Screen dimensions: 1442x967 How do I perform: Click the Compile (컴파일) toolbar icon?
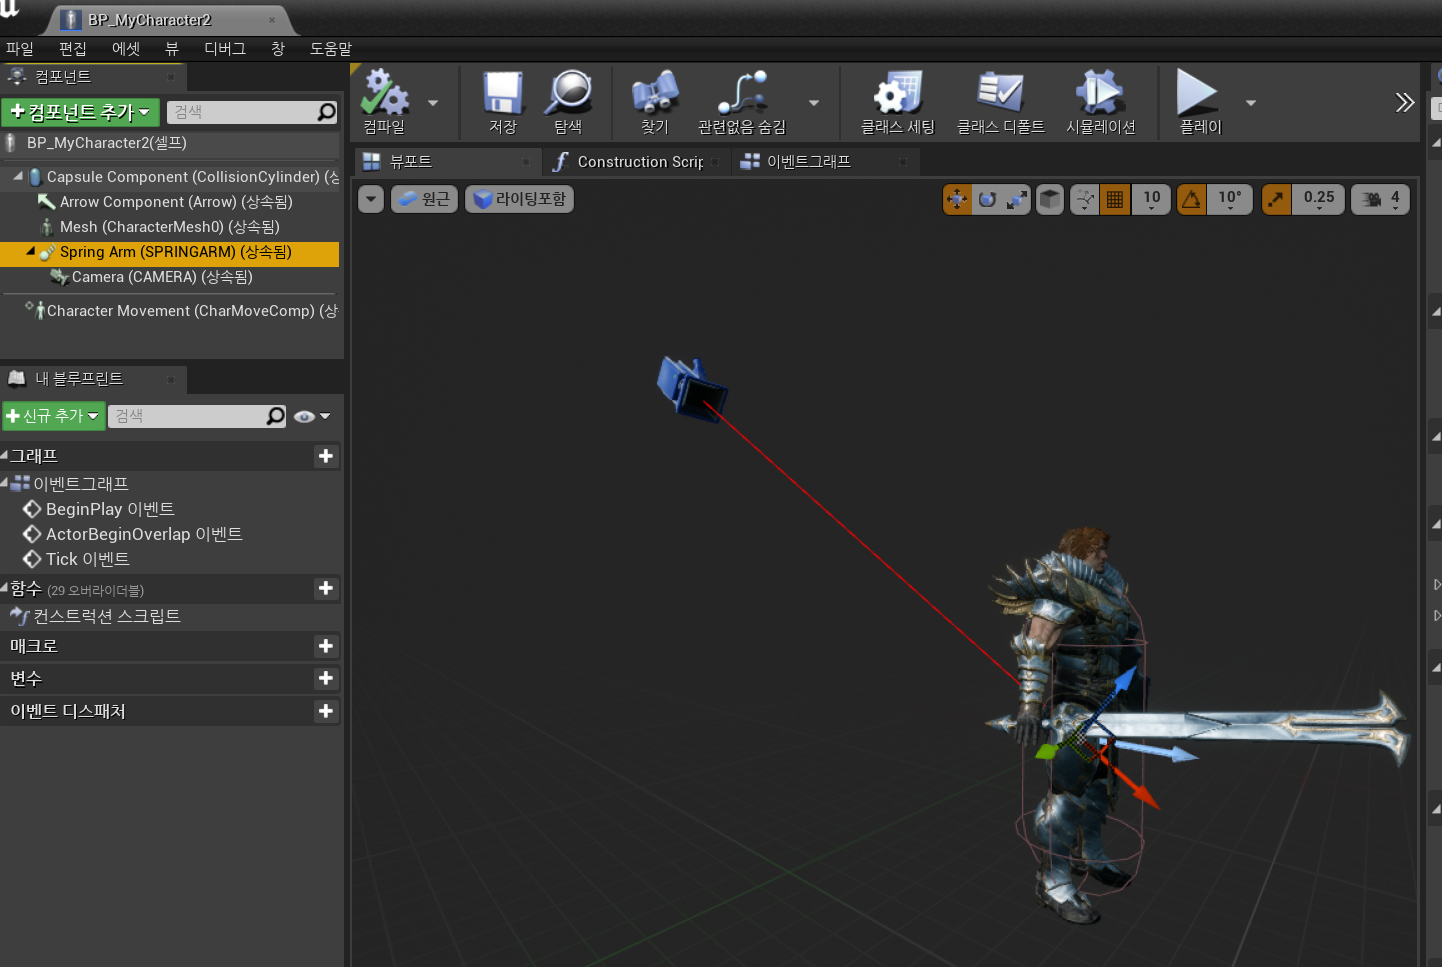click(385, 93)
